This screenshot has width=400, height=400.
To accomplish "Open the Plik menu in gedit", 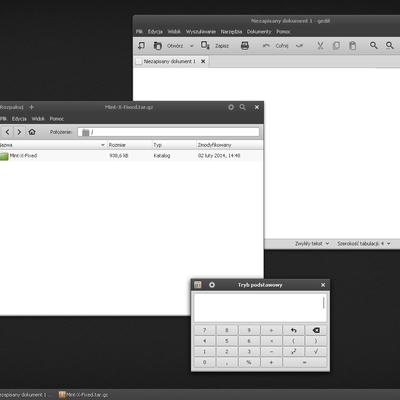I will point(139,32).
